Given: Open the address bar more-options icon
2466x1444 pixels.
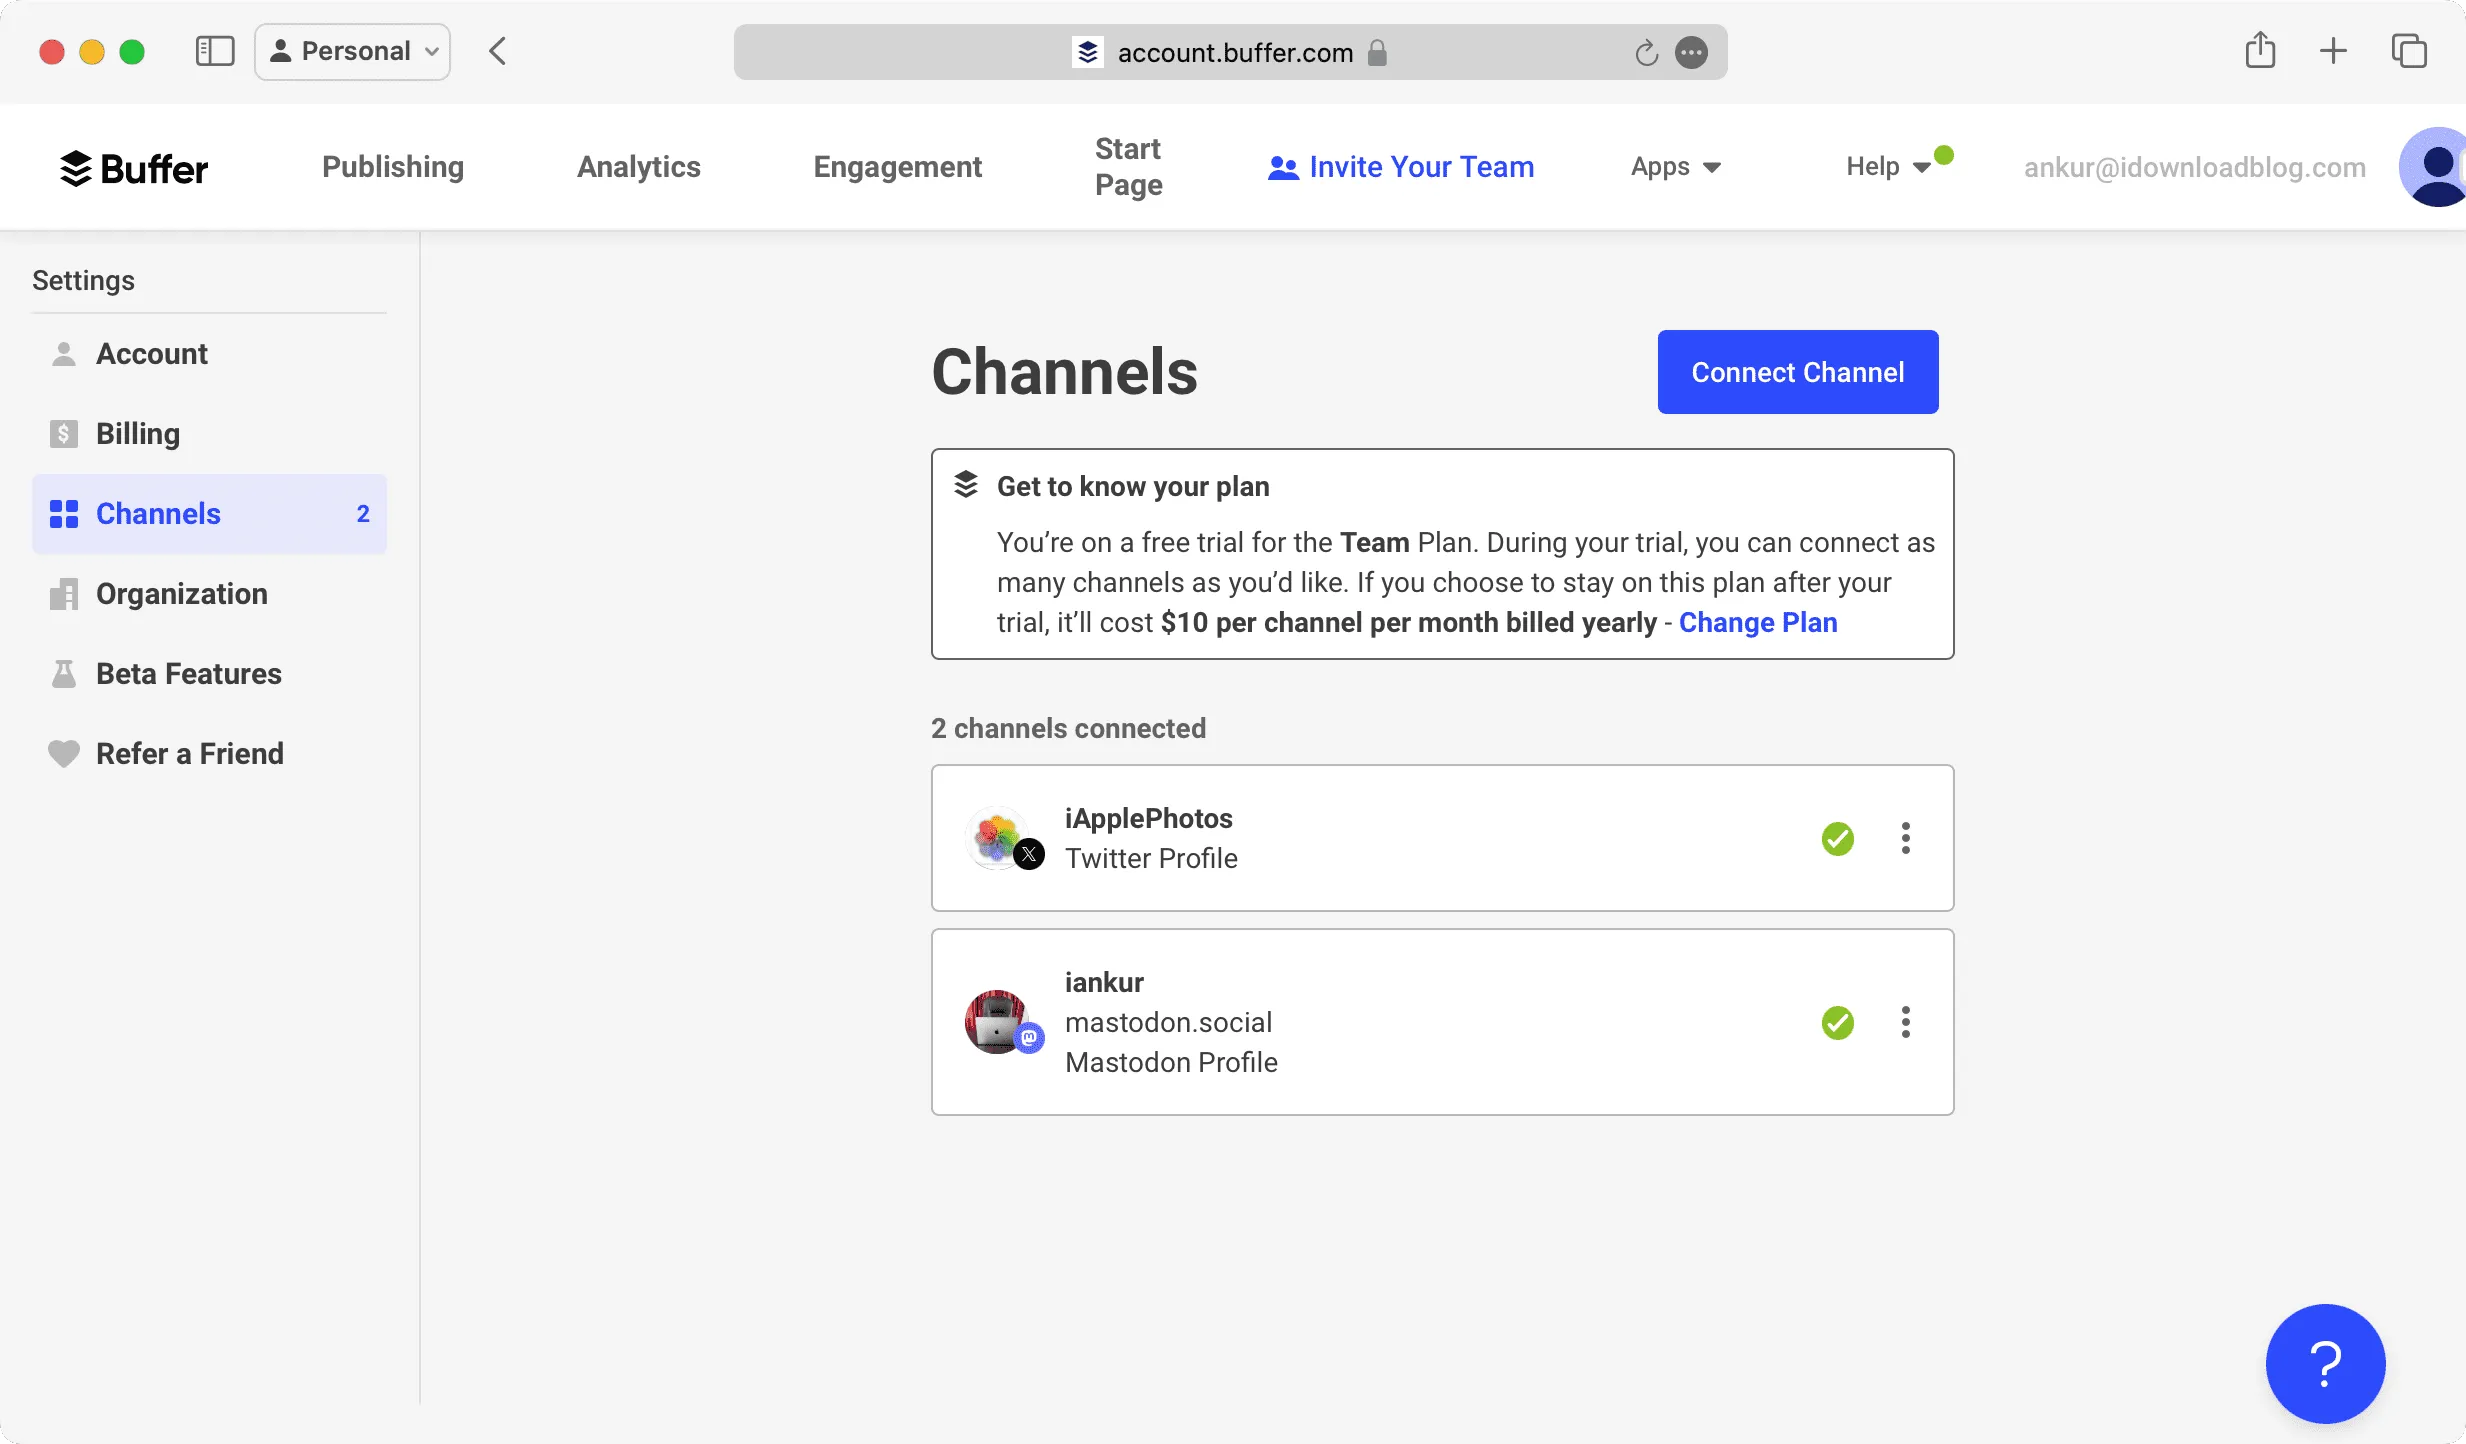Looking at the screenshot, I should 1691,52.
